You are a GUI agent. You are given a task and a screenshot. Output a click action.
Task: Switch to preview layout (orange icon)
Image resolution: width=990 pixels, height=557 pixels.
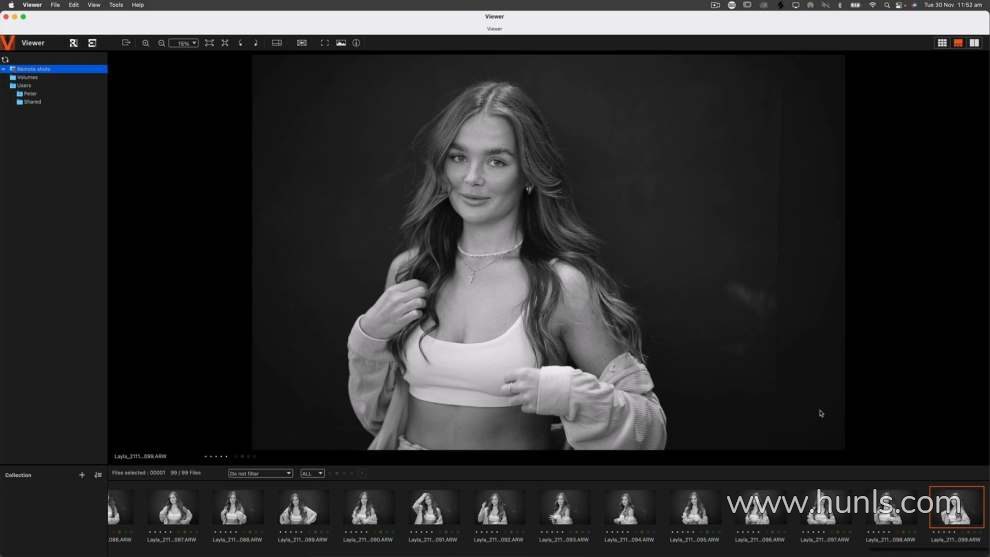958,43
